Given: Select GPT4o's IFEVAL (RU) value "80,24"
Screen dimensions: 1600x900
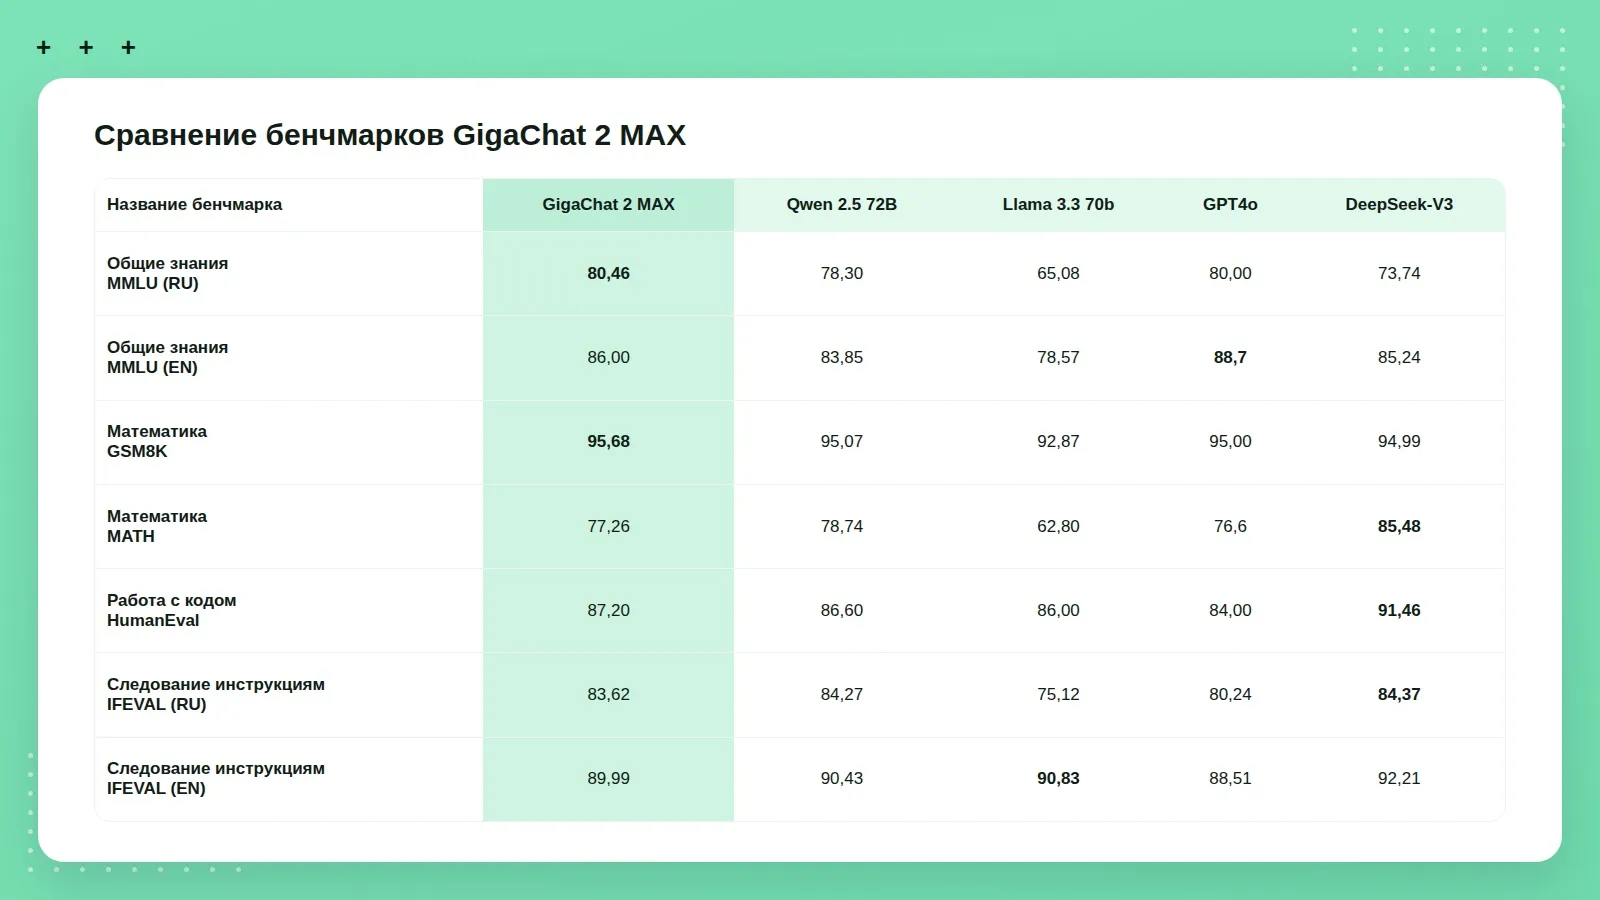Looking at the screenshot, I should [1230, 694].
